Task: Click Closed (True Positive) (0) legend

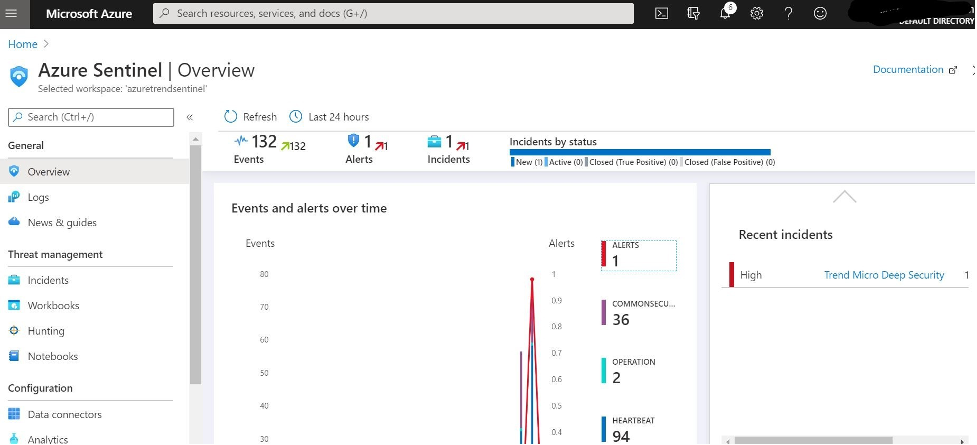Action: click(x=631, y=162)
